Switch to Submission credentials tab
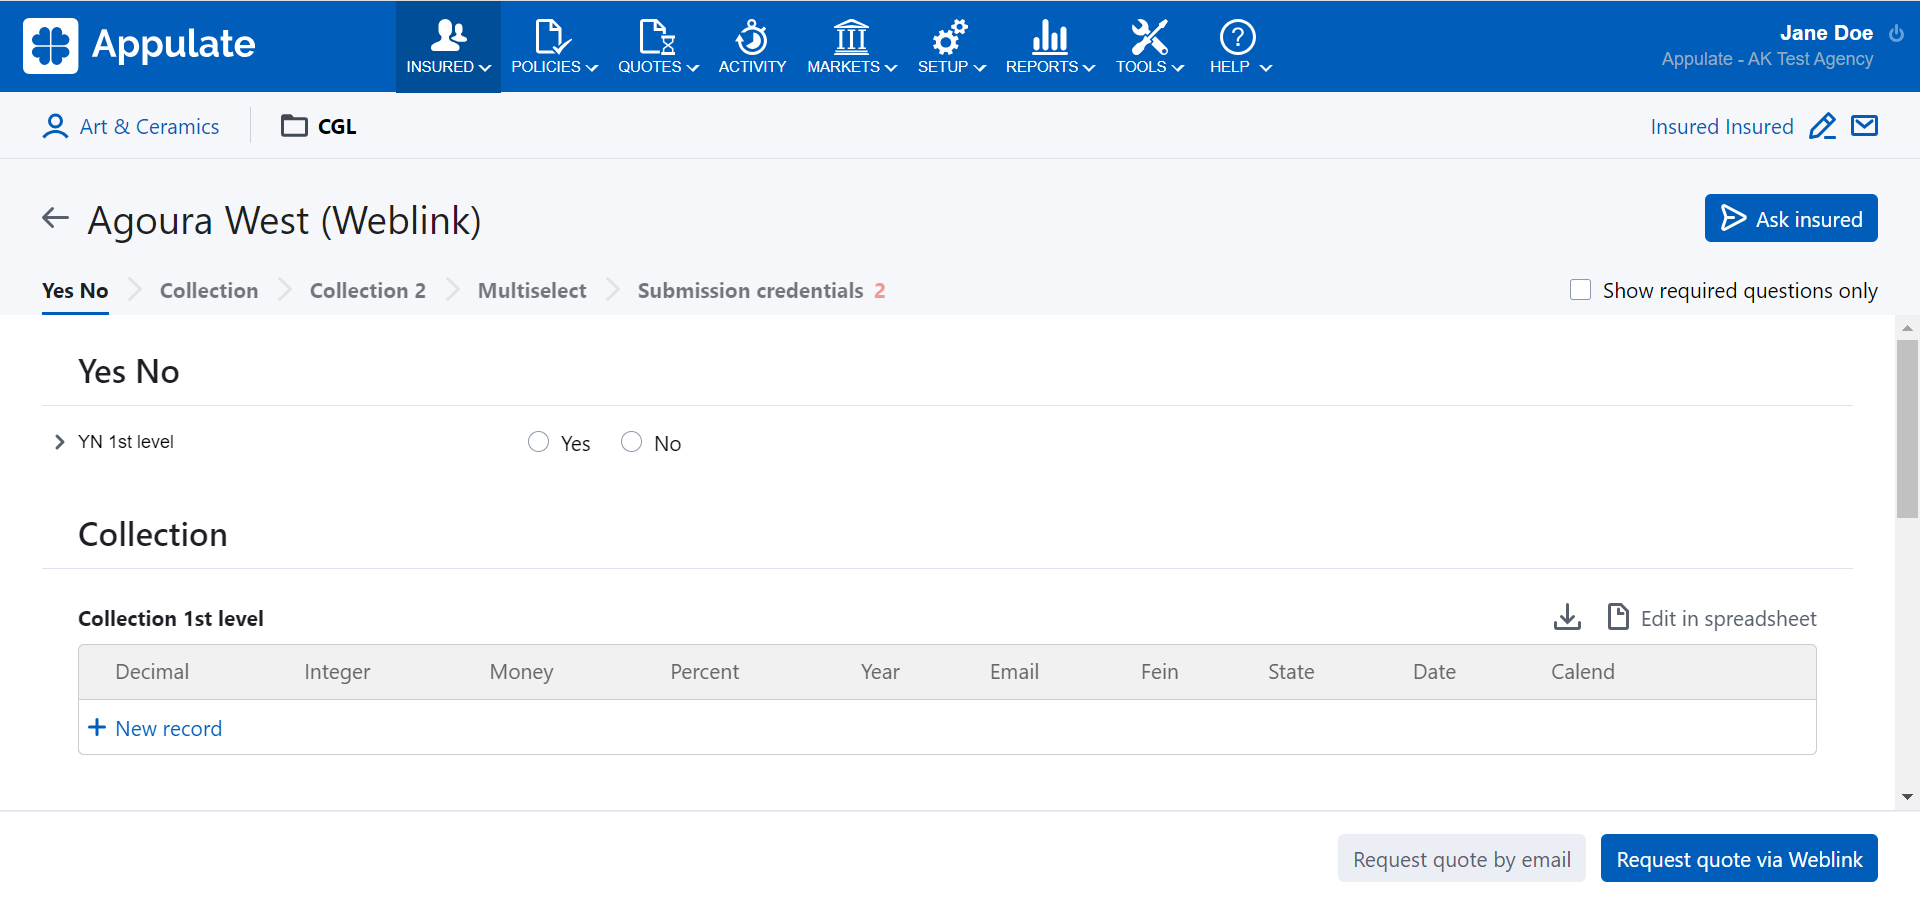Image resolution: width=1920 pixels, height=905 pixels. [750, 291]
